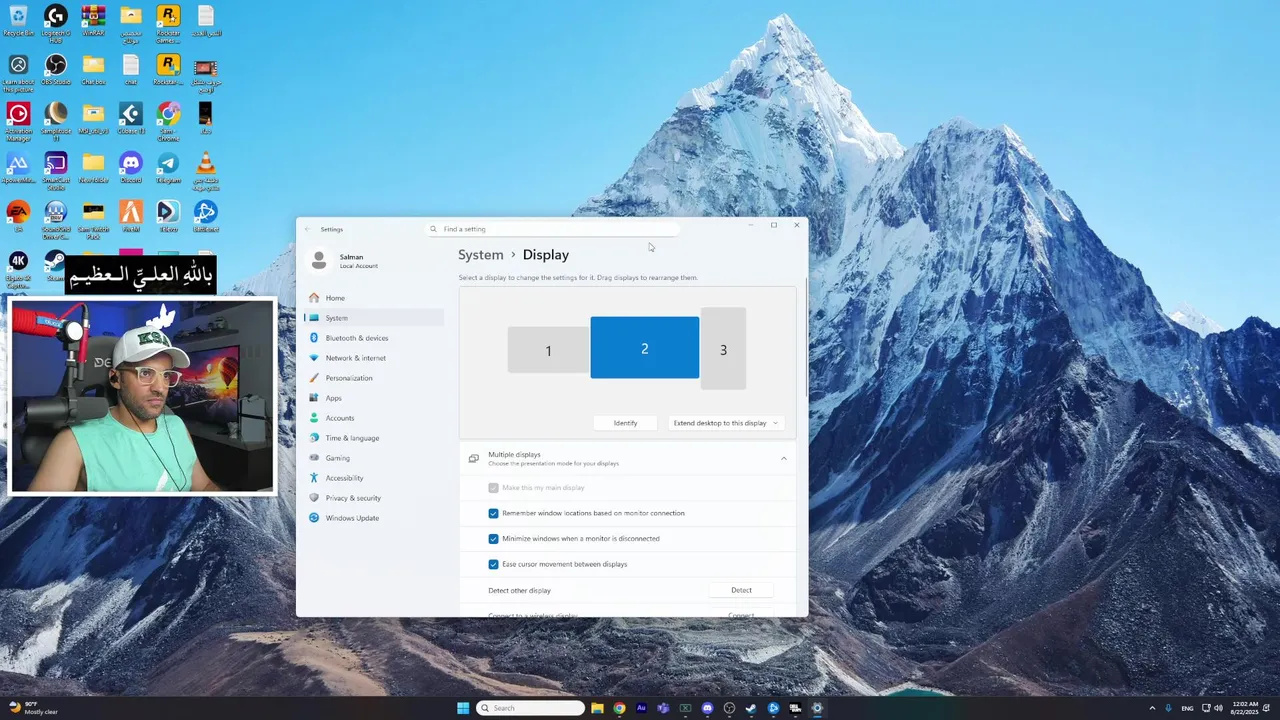Launch Discord from the desktop icon

point(131,168)
